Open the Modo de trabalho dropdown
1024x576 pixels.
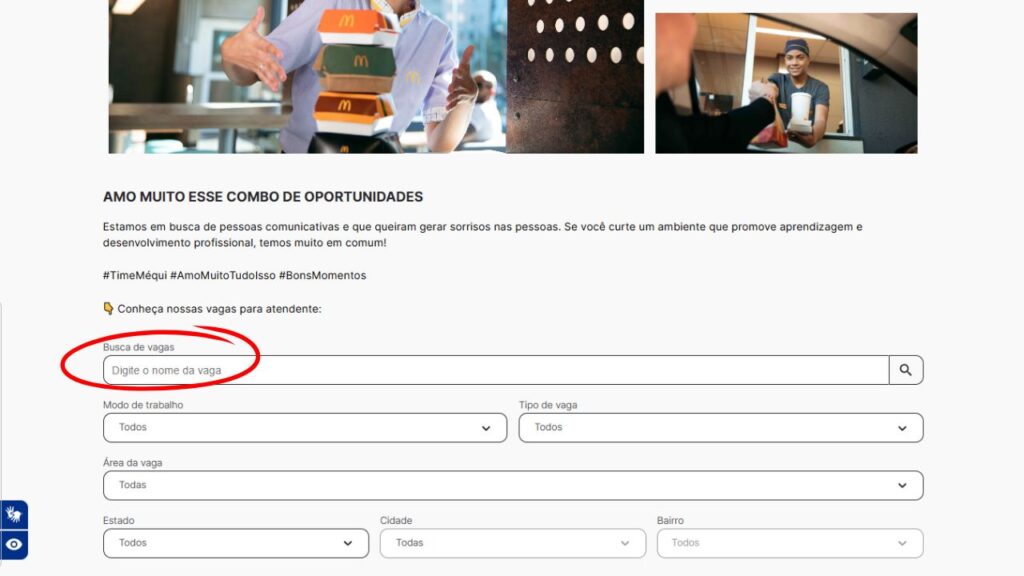coord(305,428)
